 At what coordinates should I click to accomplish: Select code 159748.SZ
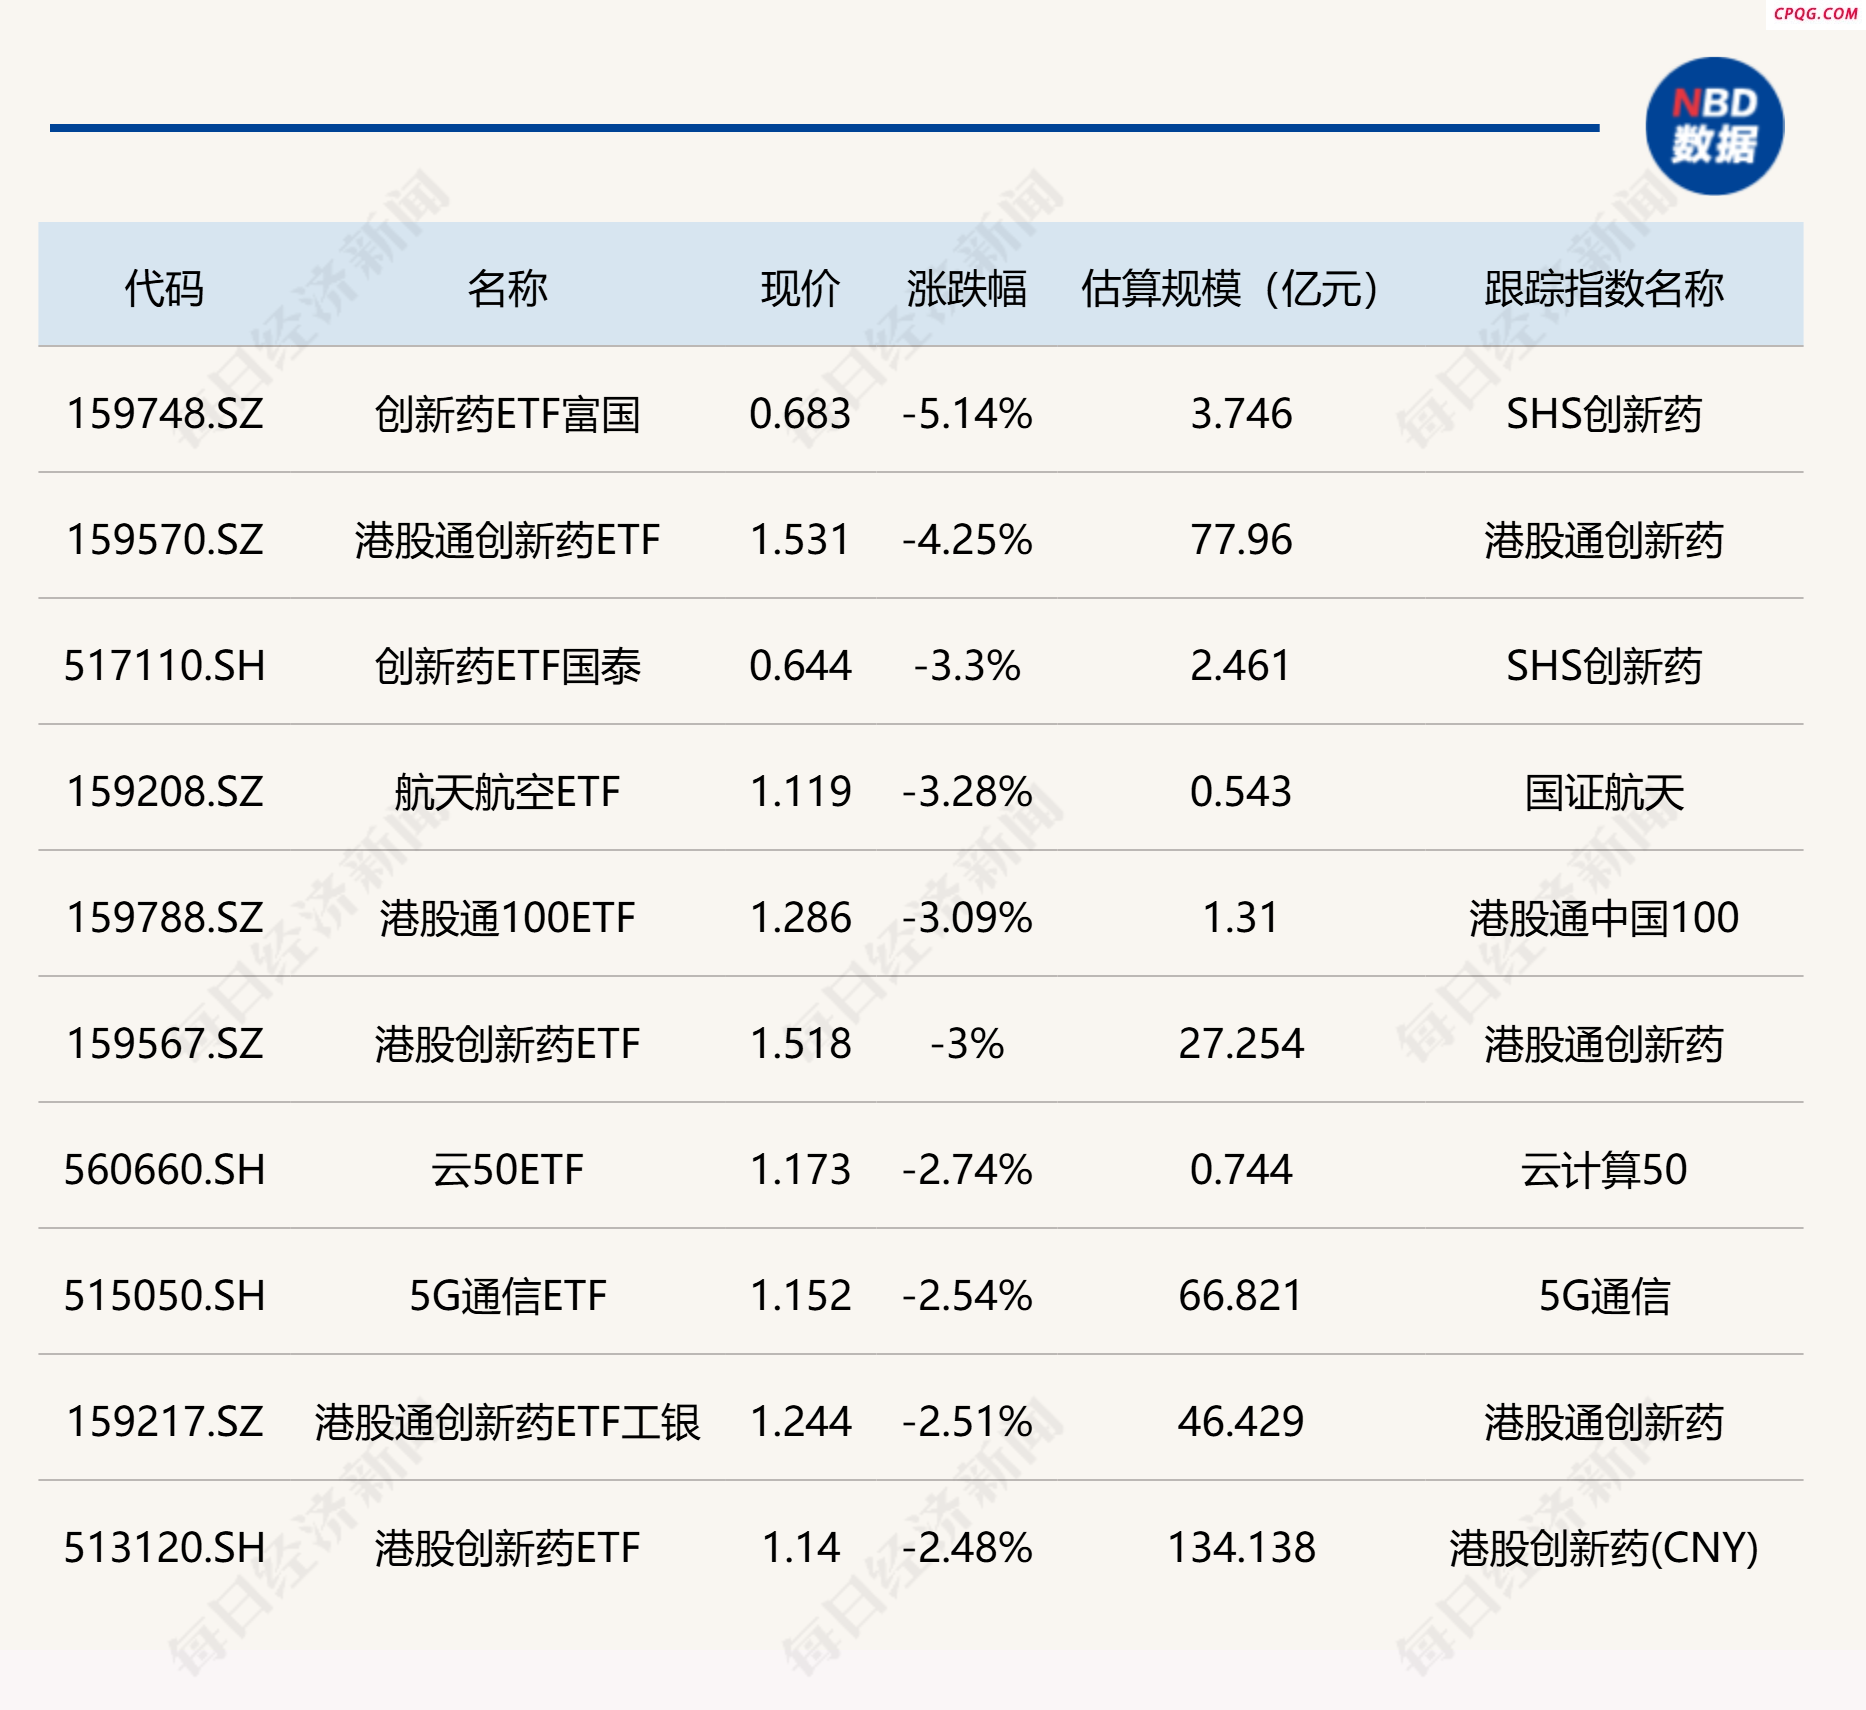(x=165, y=413)
